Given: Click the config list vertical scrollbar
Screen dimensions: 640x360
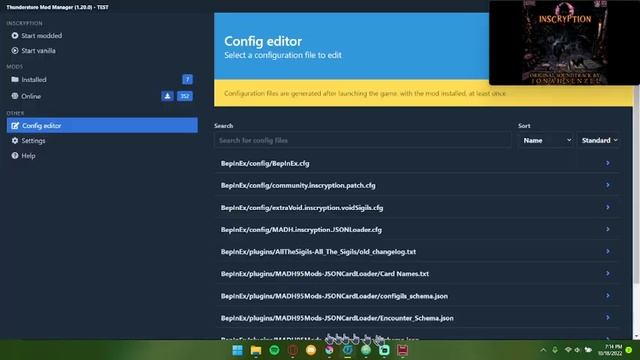Looking at the screenshot, I should point(636,184).
